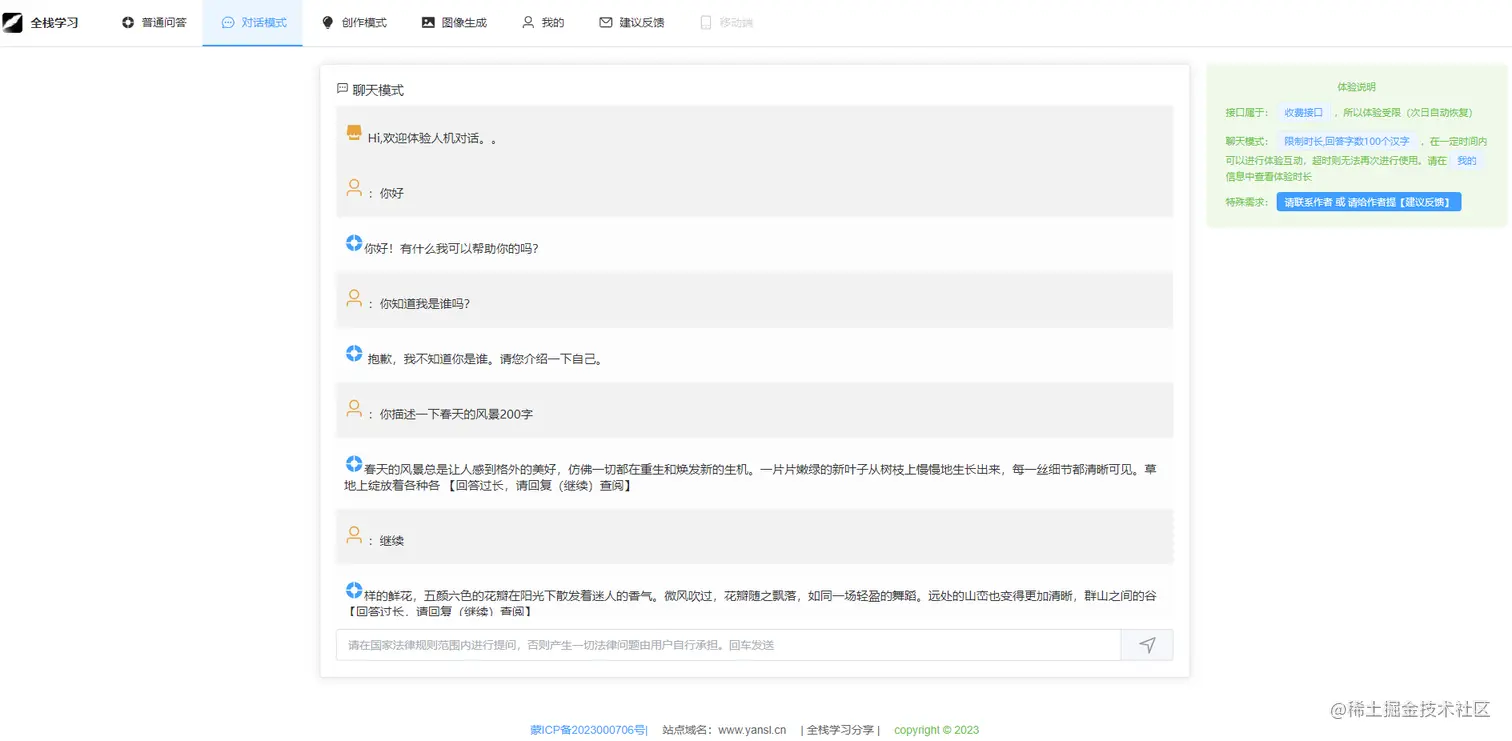Send the message with the paper plane button
Viewport: 1512px width, 741px height.
coord(1147,645)
